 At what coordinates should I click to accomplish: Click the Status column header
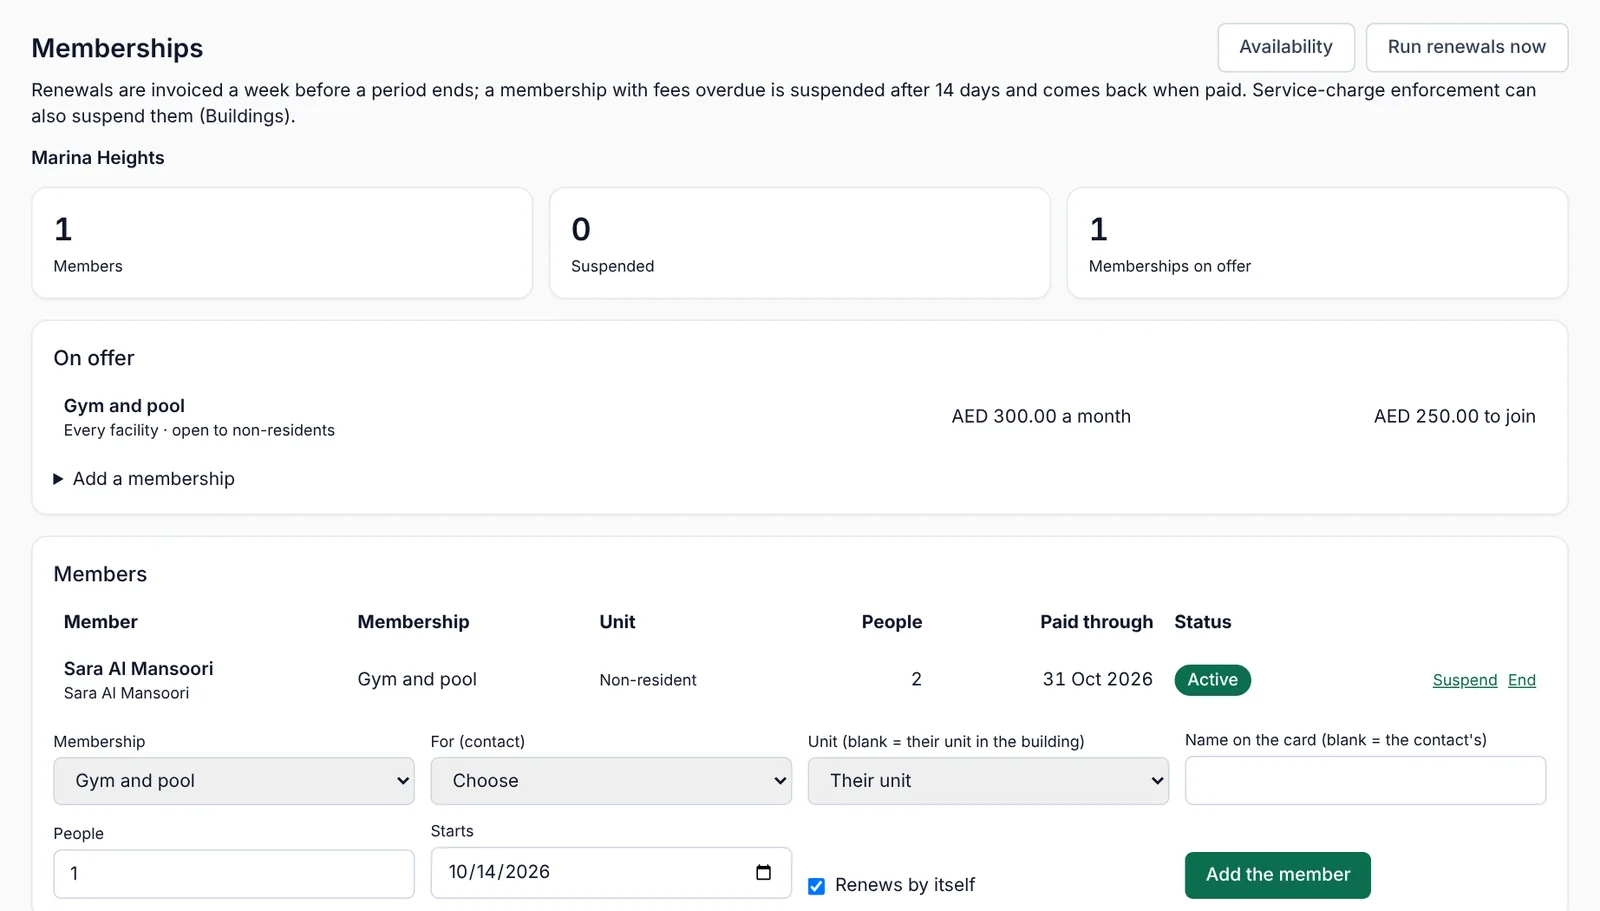pos(1203,622)
